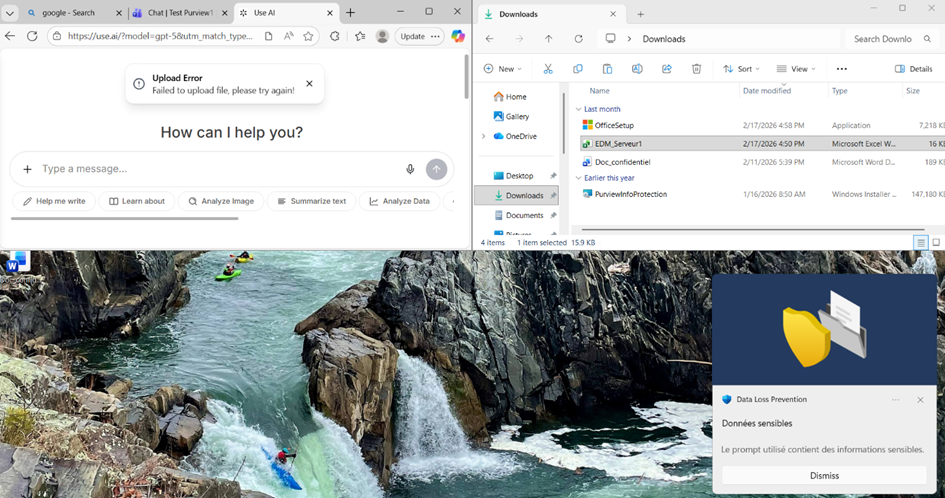Click the Share icon in Explorer toolbar
This screenshot has height=498, width=945.
[667, 69]
